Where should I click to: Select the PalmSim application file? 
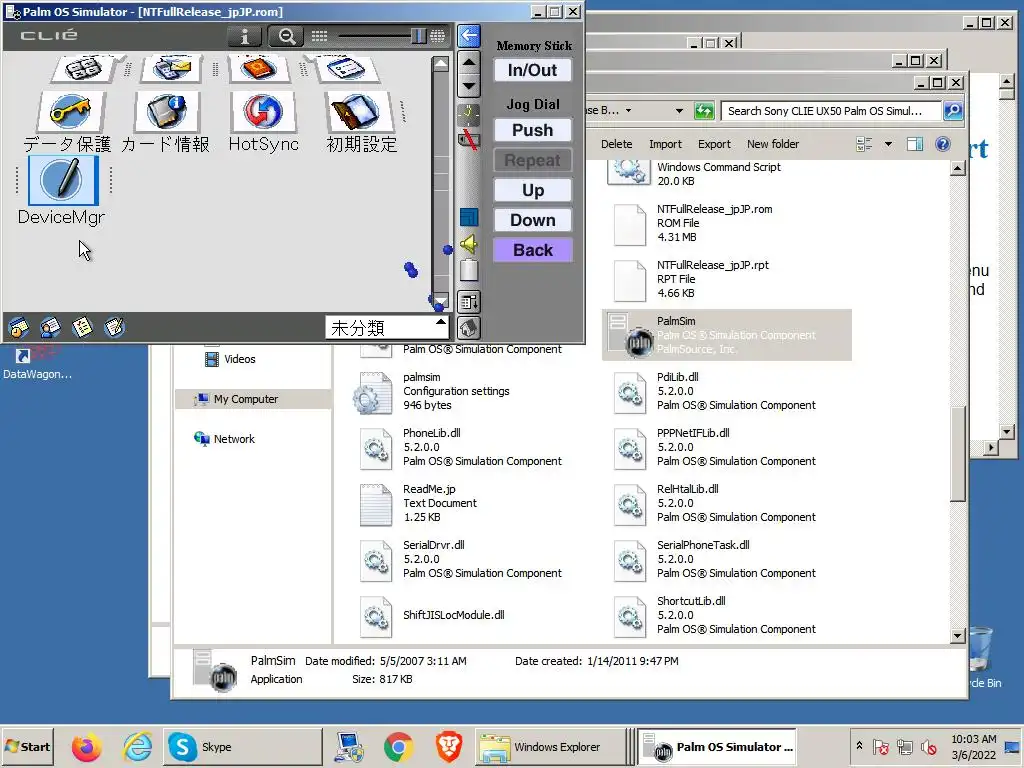pyautogui.click(x=726, y=335)
